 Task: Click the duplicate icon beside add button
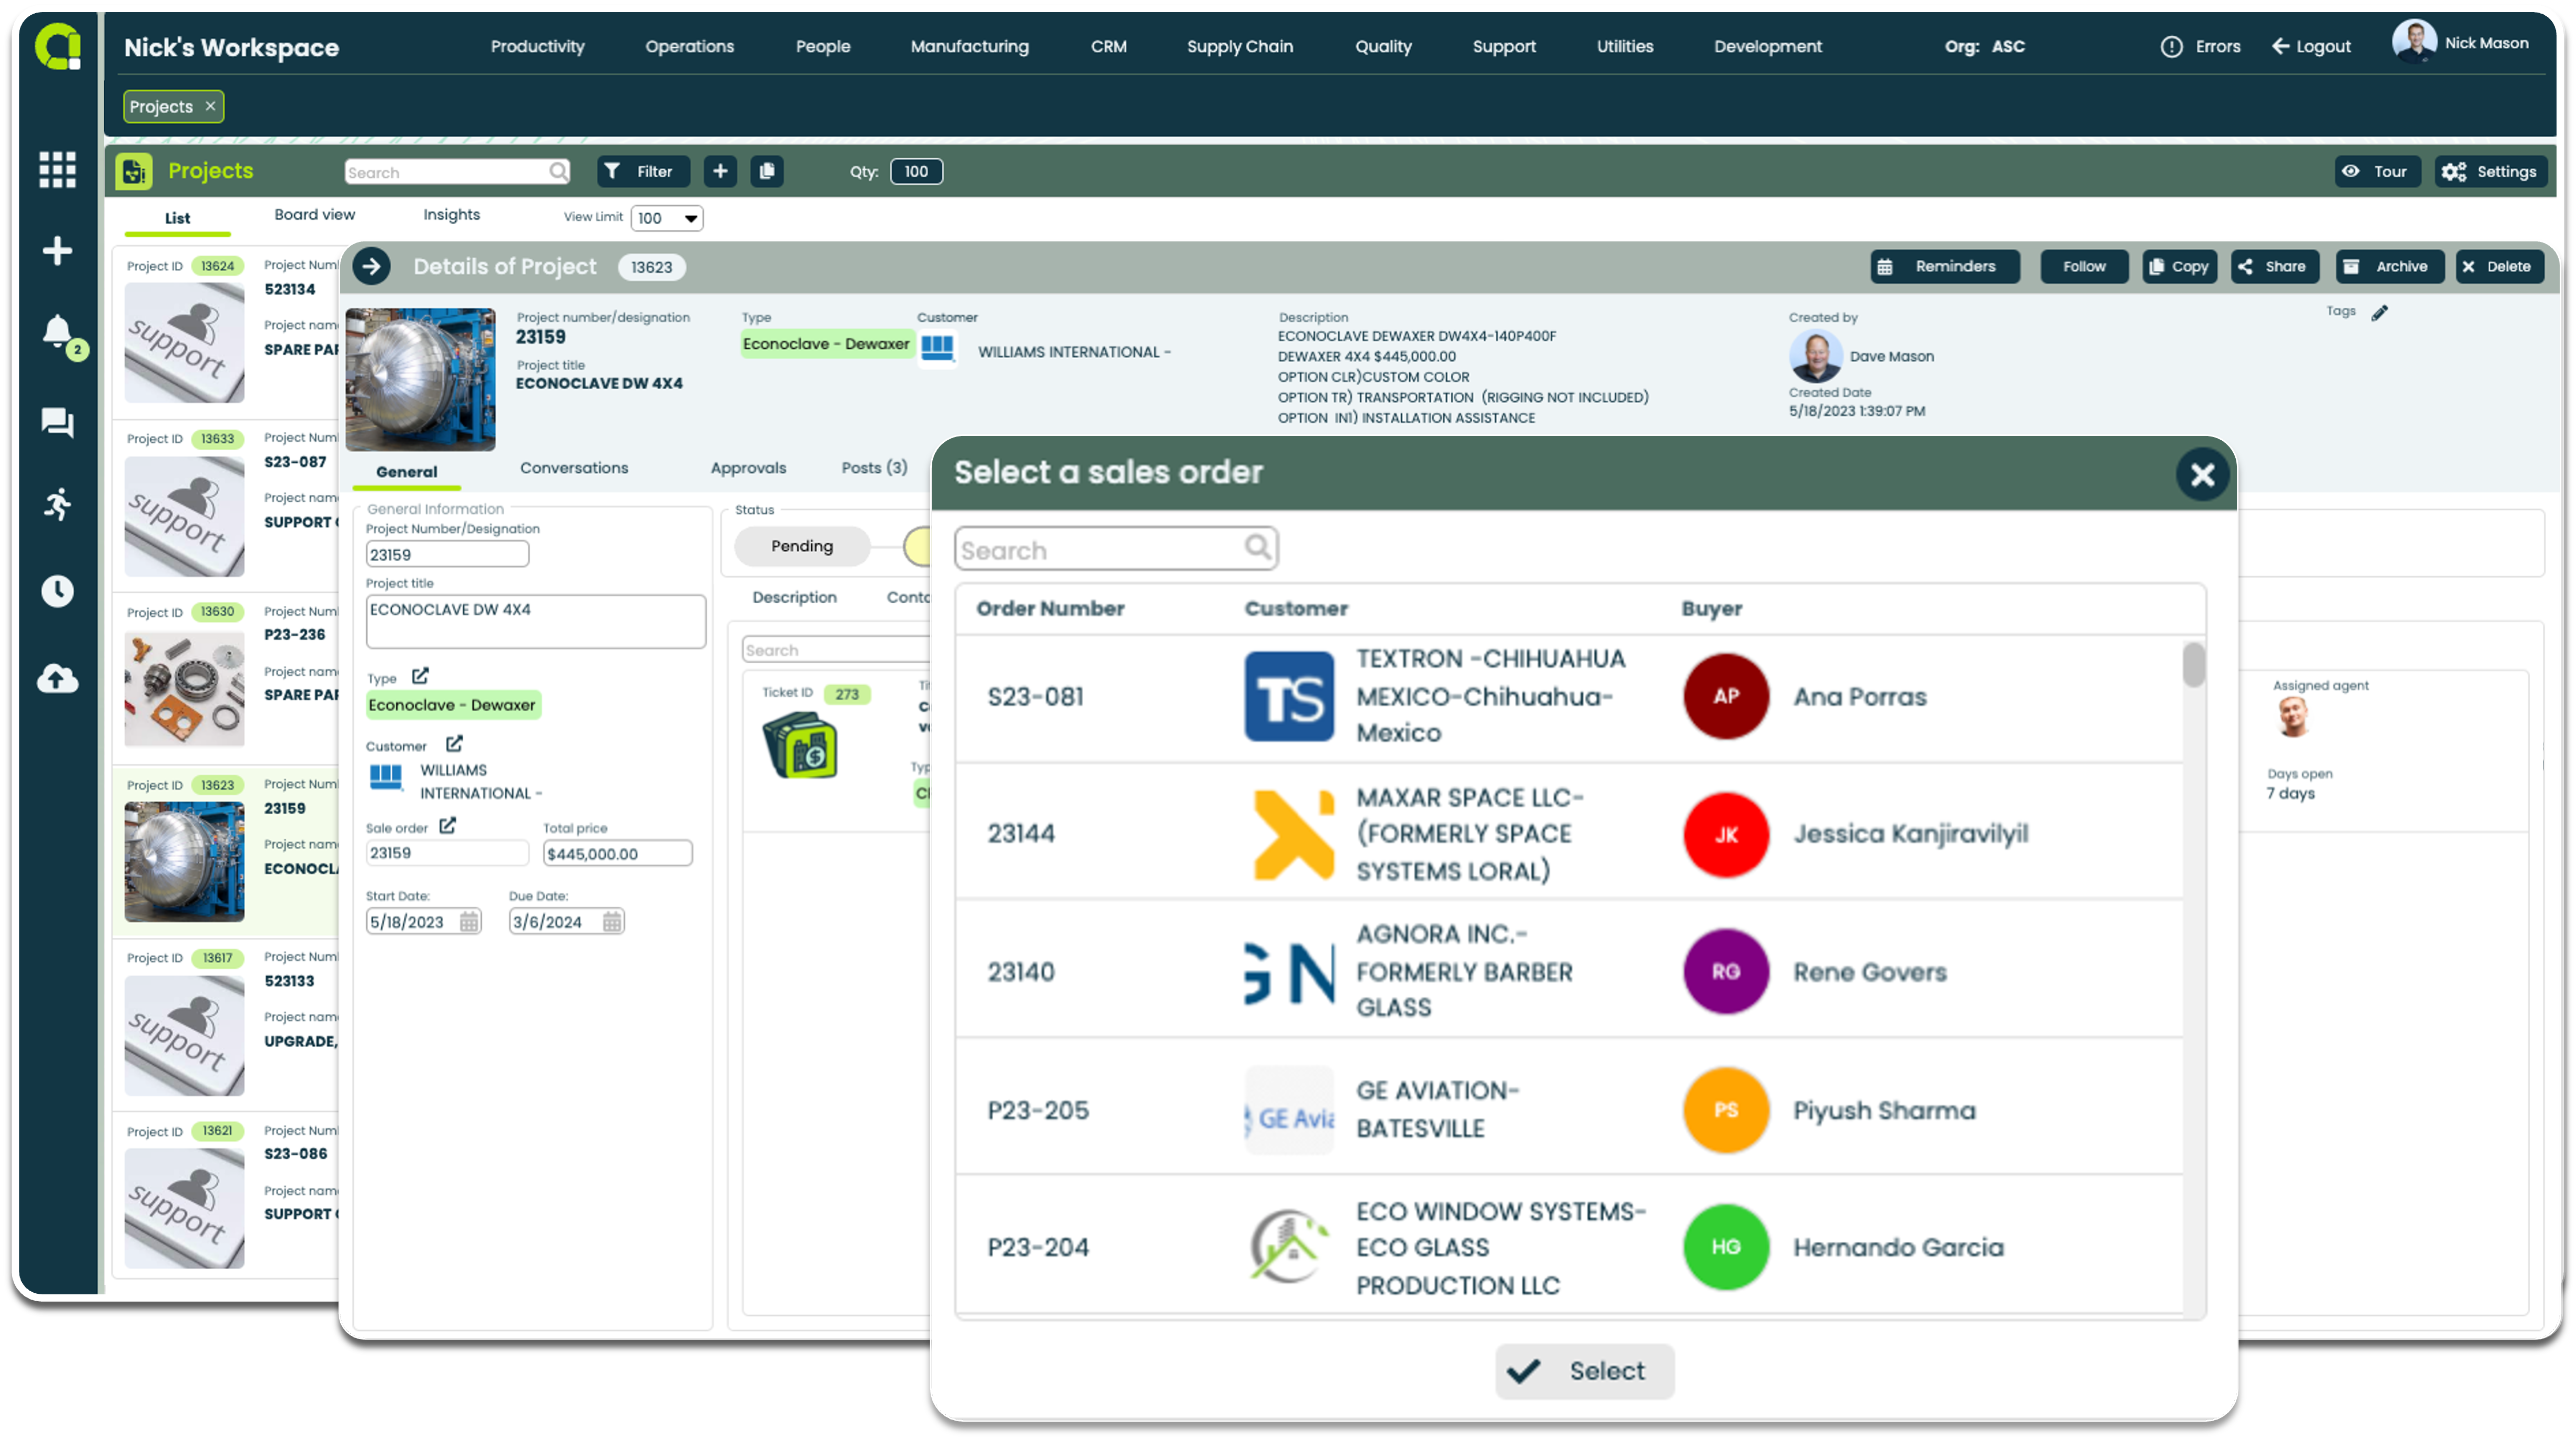[x=767, y=171]
